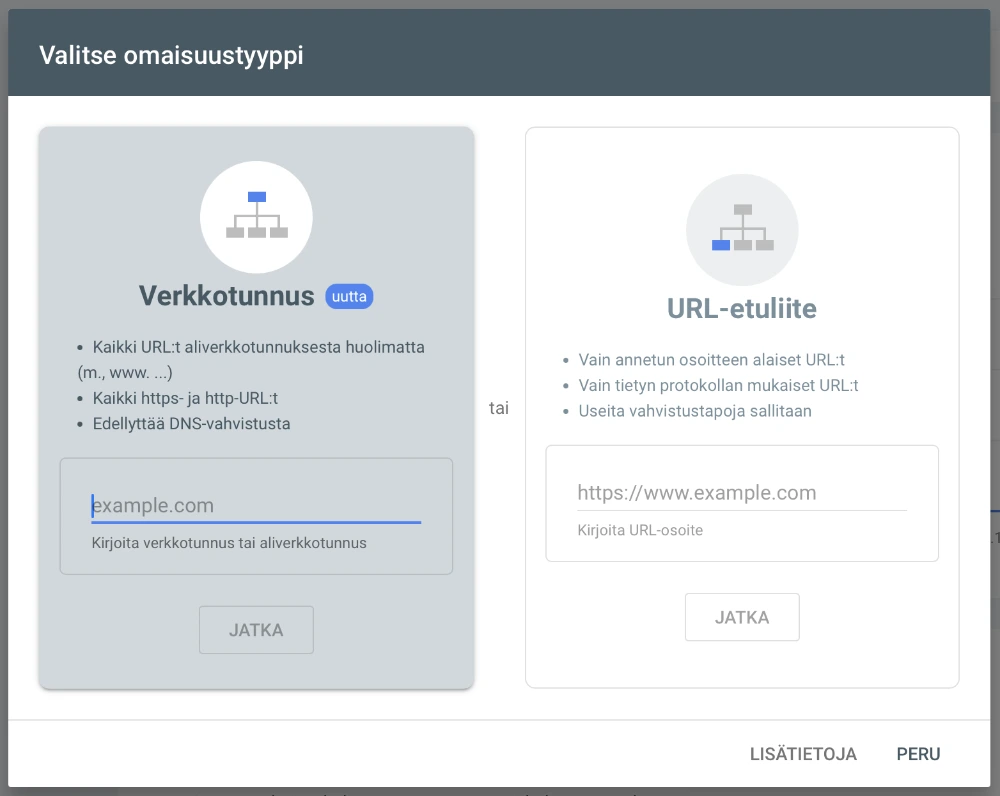Click the URL-etuliite hierarchy icon
The height and width of the screenshot is (796, 1000).
[742, 230]
